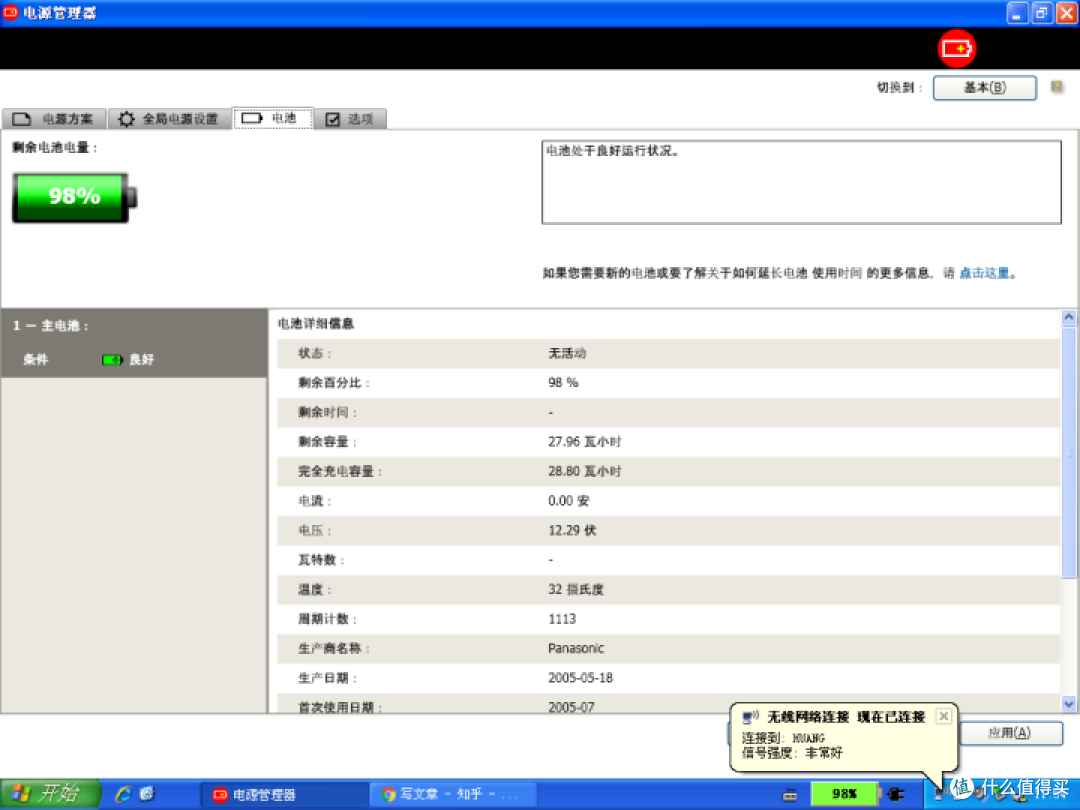Click the 生产日期 value 2005-05-18
The width and height of the screenshot is (1080, 810).
581,678
